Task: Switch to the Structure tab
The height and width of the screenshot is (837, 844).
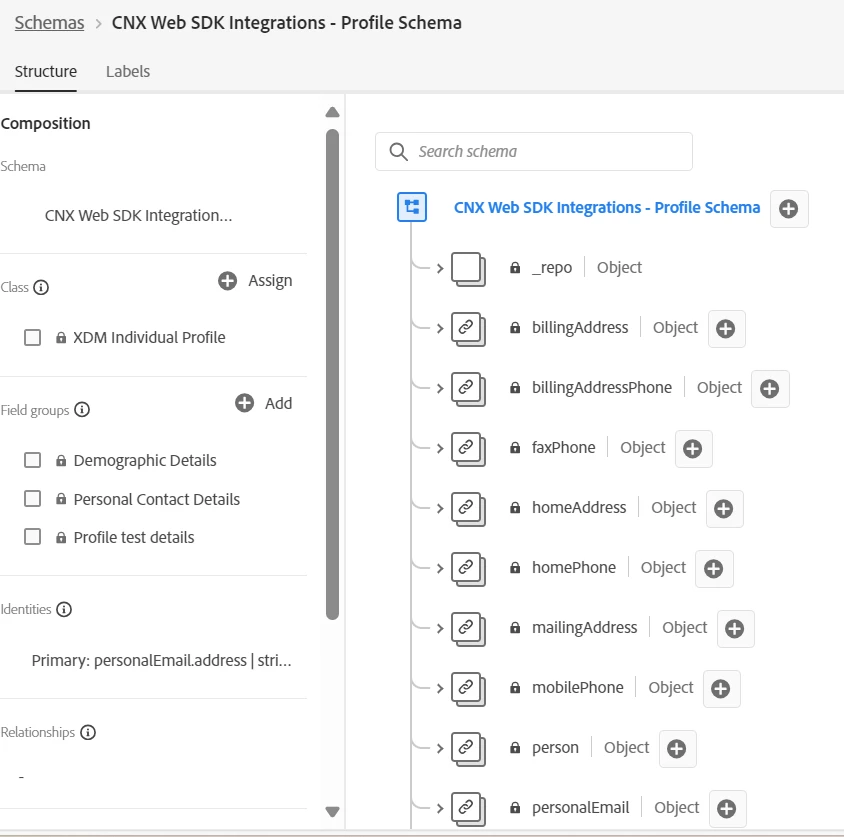Action: pos(46,72)
